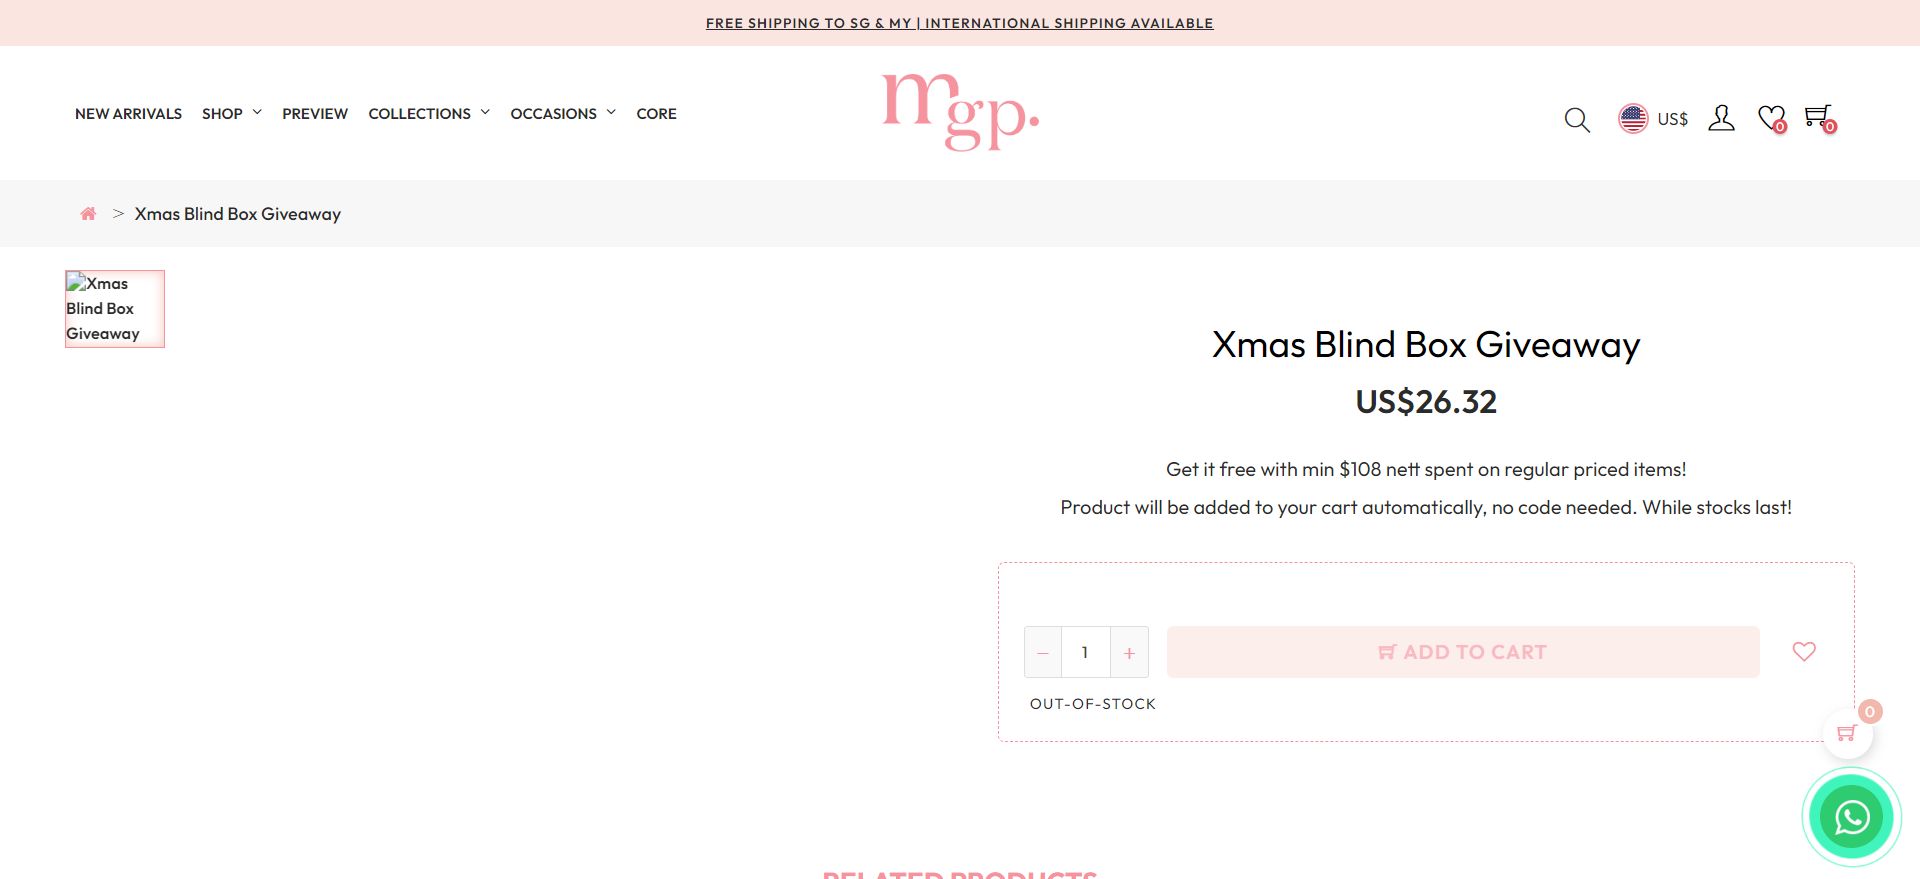
Task: Open the shopping cart icon in header
Action: (x=1820, y=118)
